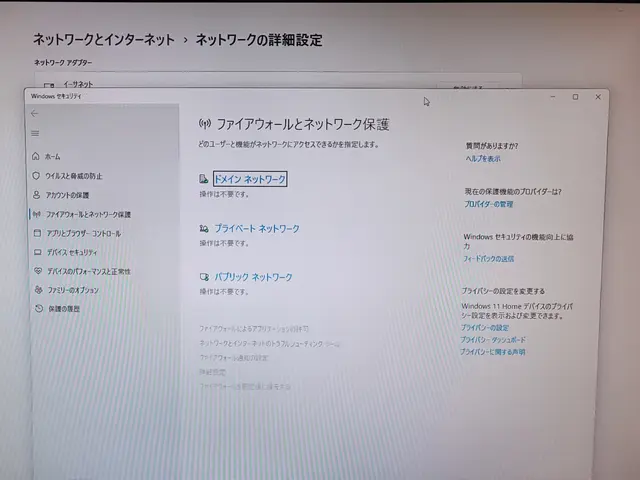640x480 pixels.
Task: Maximize the Windows Security window
Action: 575,97
